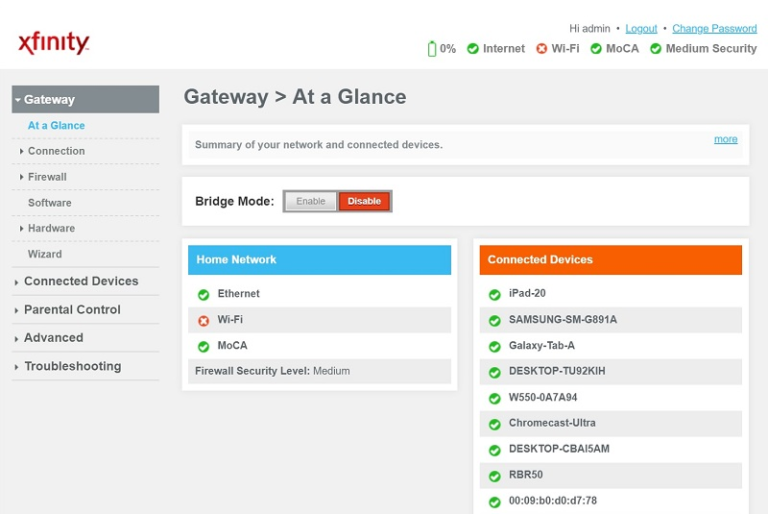Click the status icon next to Galaxy-Tab-A
This screenshot has height=514, width=768.
click(495, 346)
